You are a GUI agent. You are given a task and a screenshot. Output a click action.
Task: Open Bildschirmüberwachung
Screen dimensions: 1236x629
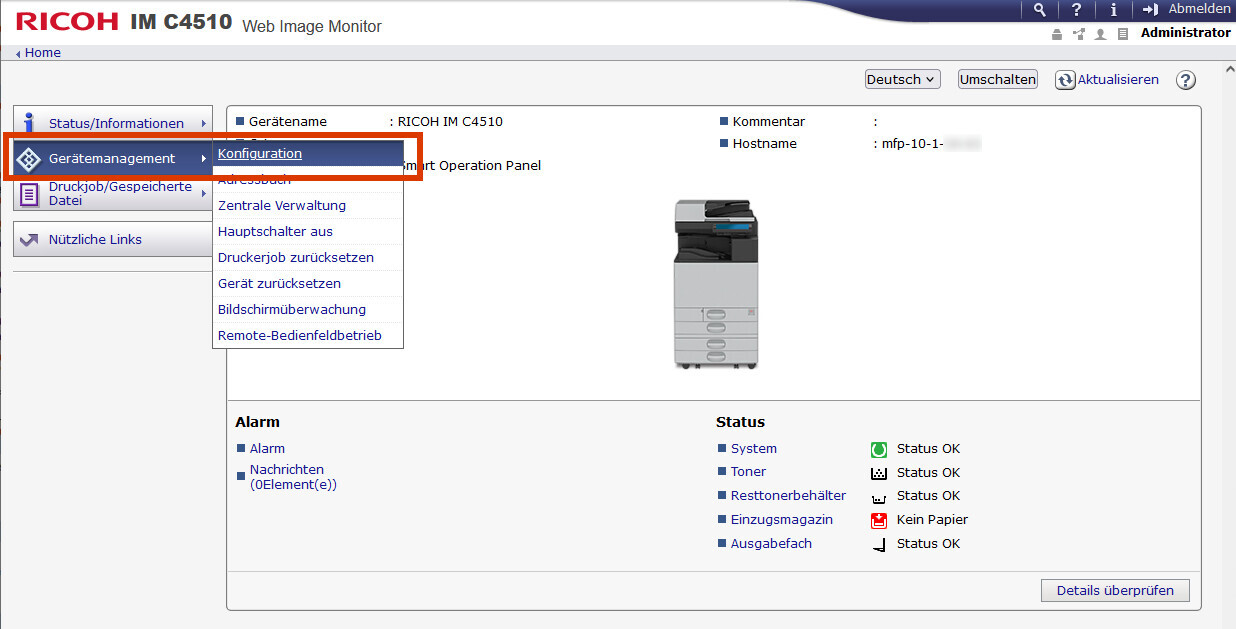(x=308, y=310)
